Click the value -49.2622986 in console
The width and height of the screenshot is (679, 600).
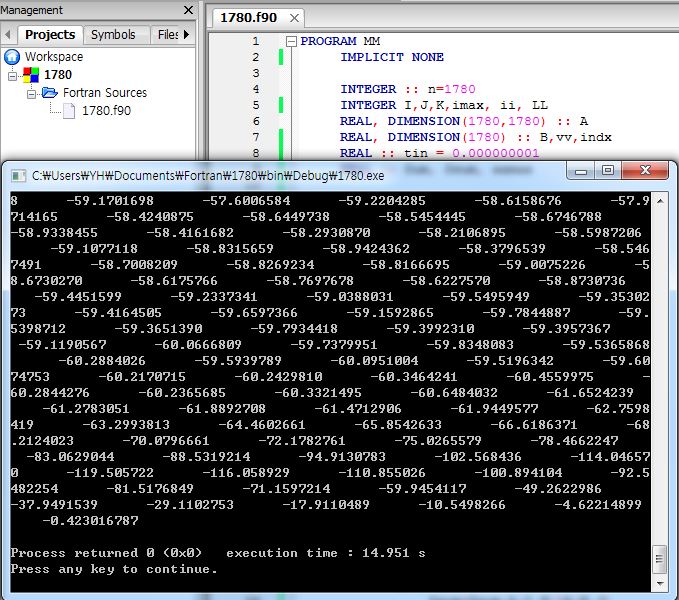coord(558,489)
